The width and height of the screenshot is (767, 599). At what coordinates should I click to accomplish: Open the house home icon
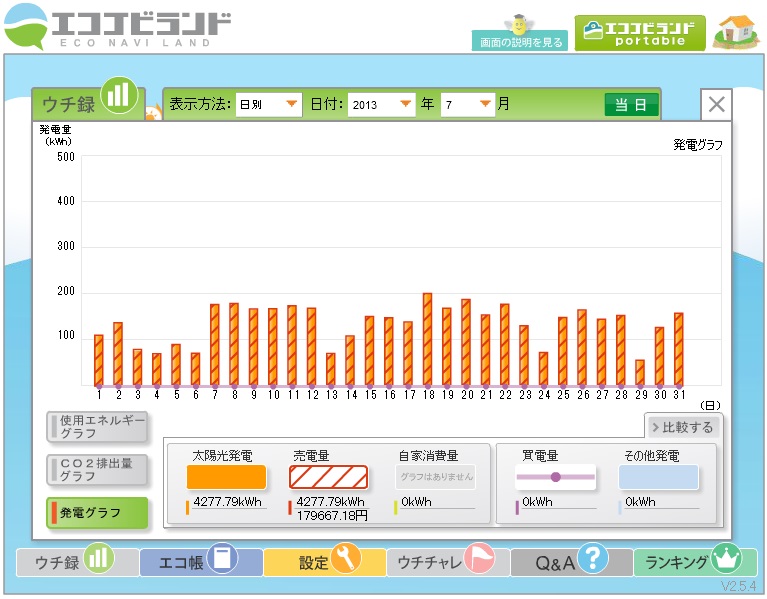click(x=736, y=32)
